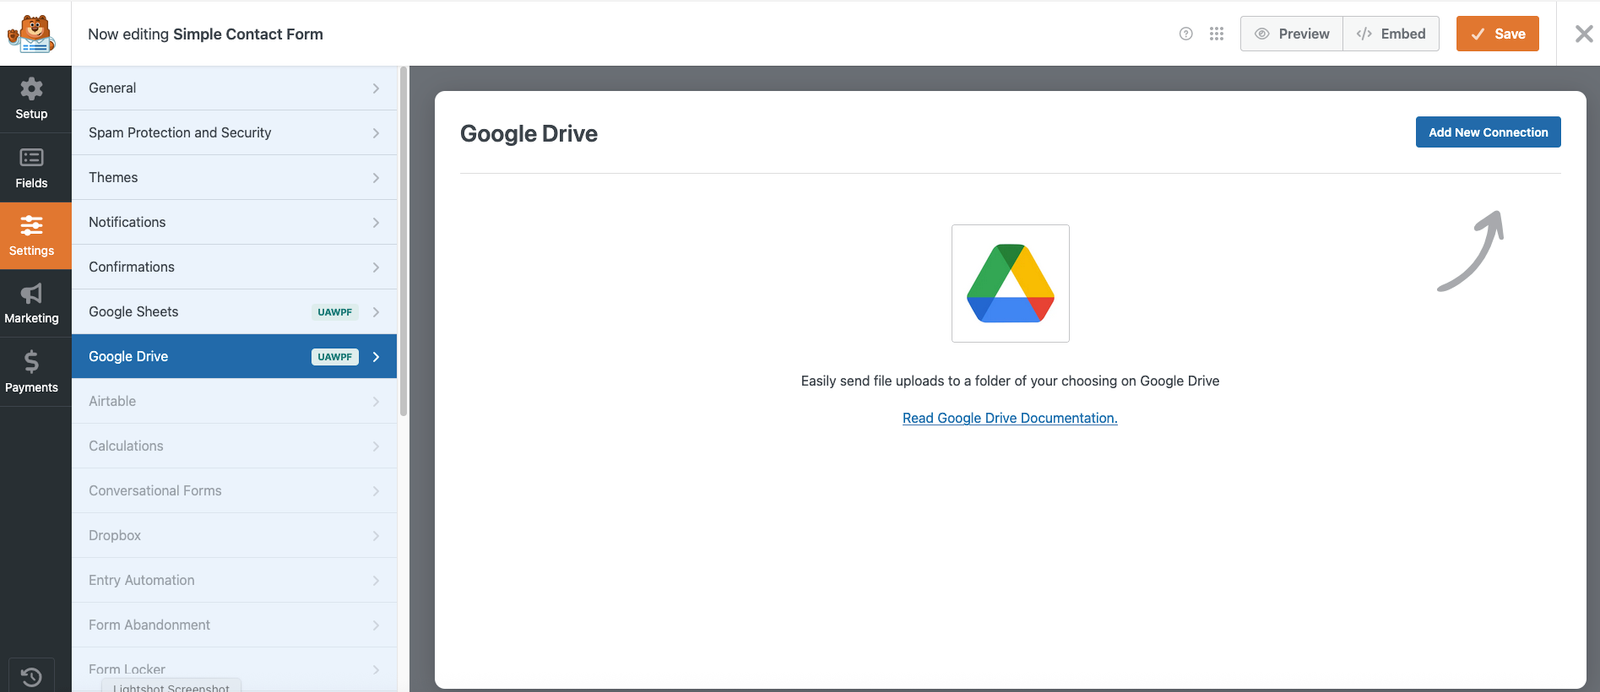
Task: Click the help question mark icon
Action: pos(1186,34)
